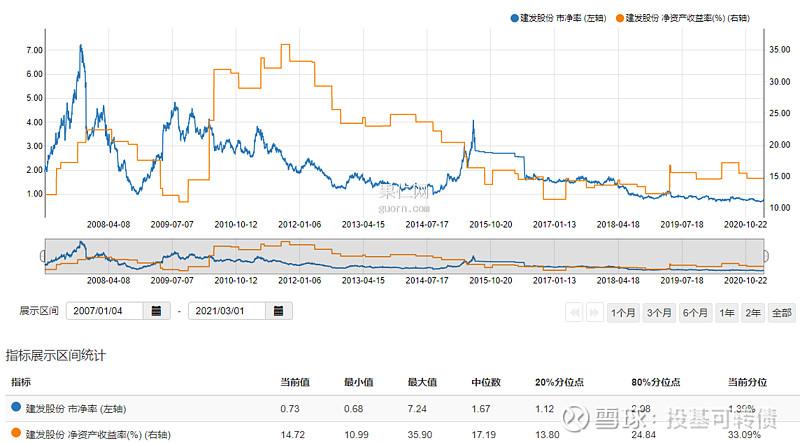Select the 1年 range button
Screen dimensions: 800x443
pos(727,312)
